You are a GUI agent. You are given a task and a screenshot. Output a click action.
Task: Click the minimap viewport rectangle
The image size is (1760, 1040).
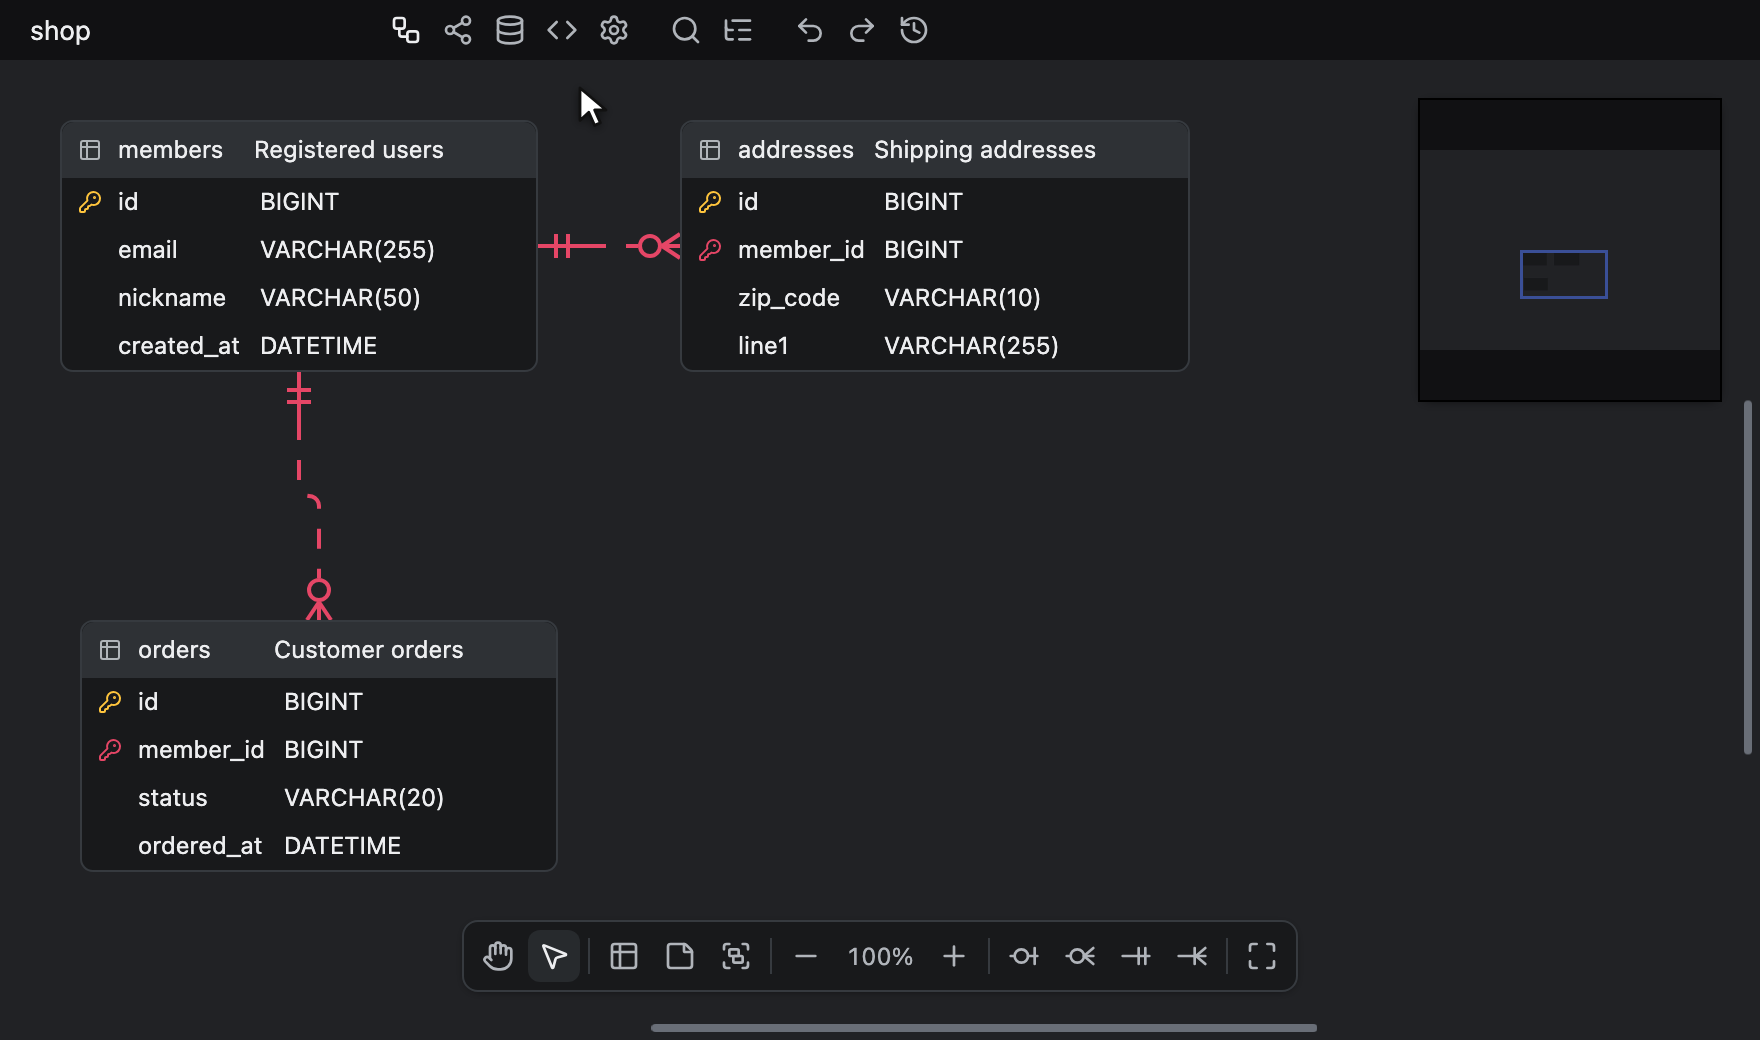pyautogui.click(x=1564, y=274)
